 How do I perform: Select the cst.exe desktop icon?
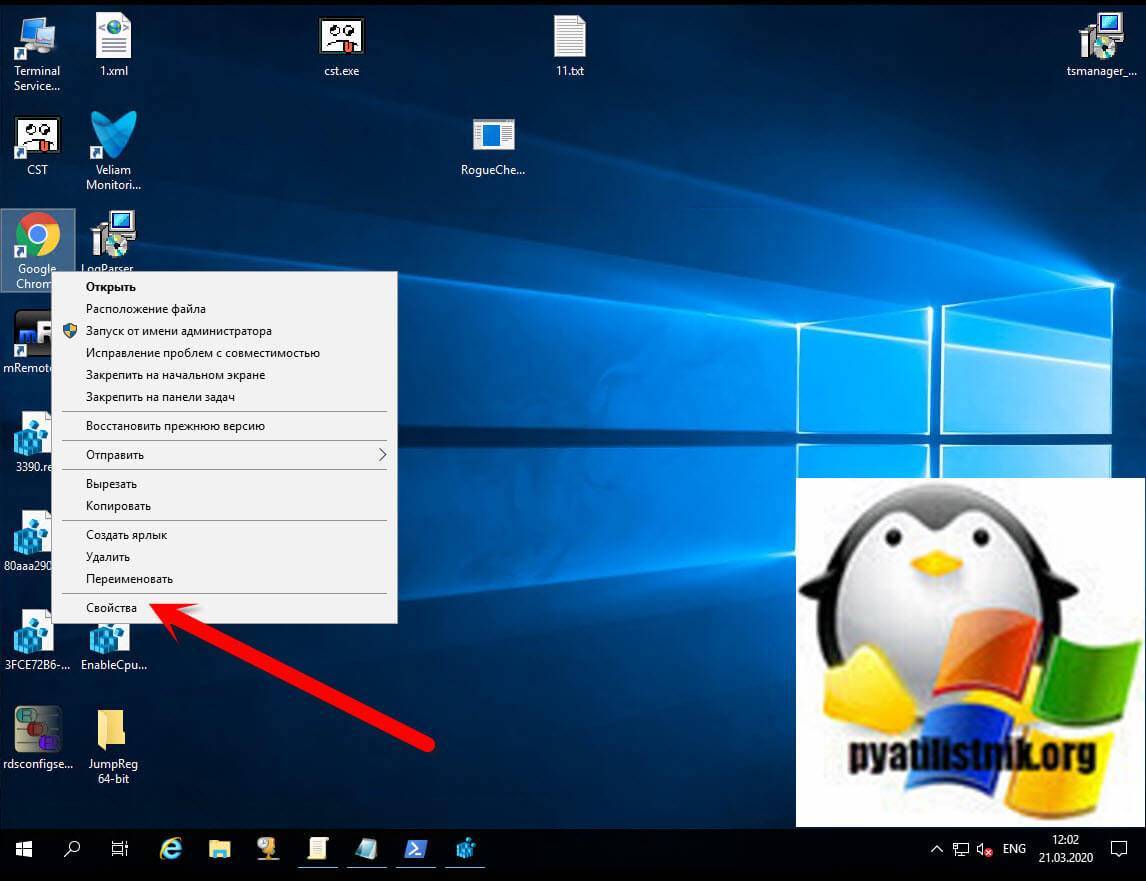(341, 38)
